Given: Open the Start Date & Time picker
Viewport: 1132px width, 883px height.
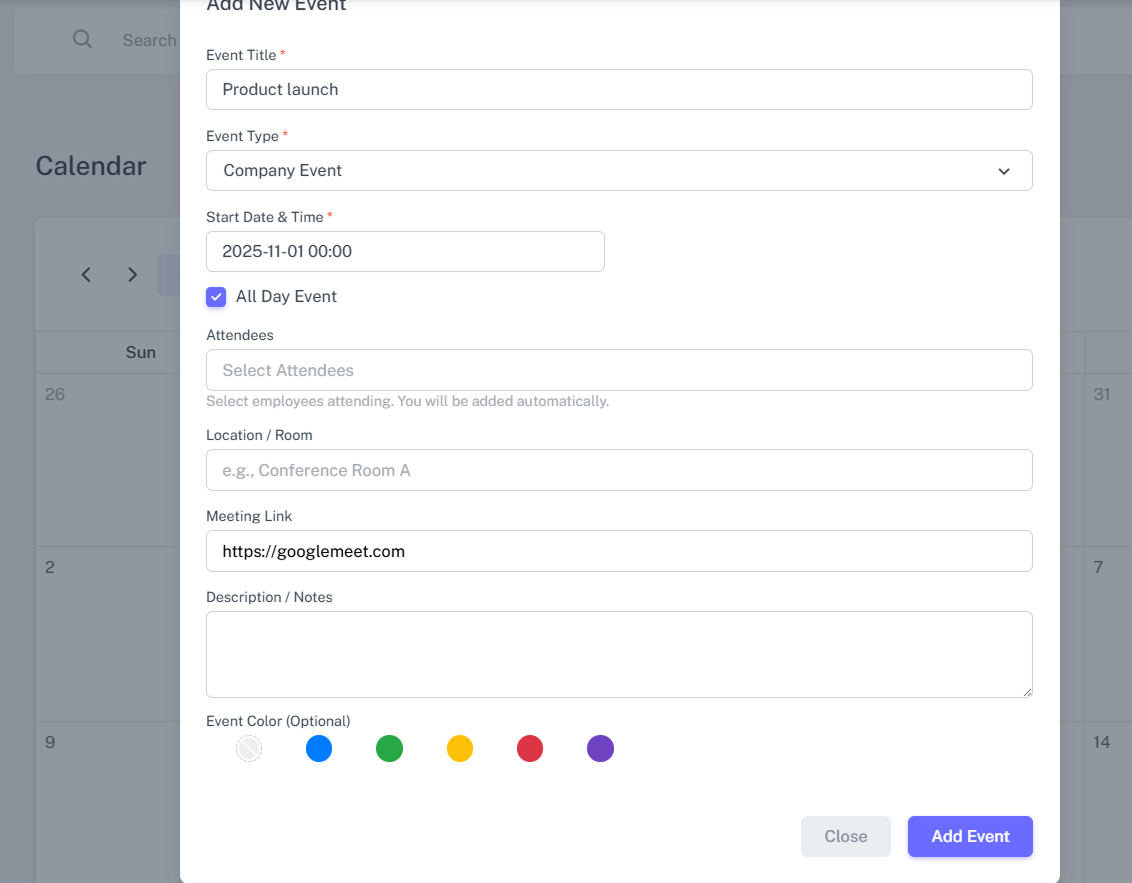Looking at the screenshot, I should pos(405,252).
